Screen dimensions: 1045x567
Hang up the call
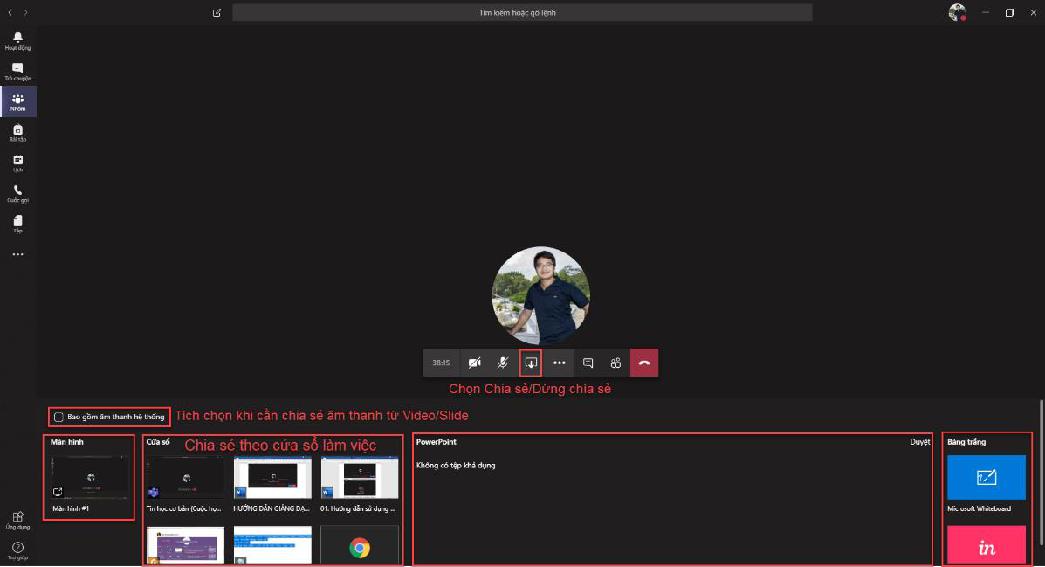point(644,363)
